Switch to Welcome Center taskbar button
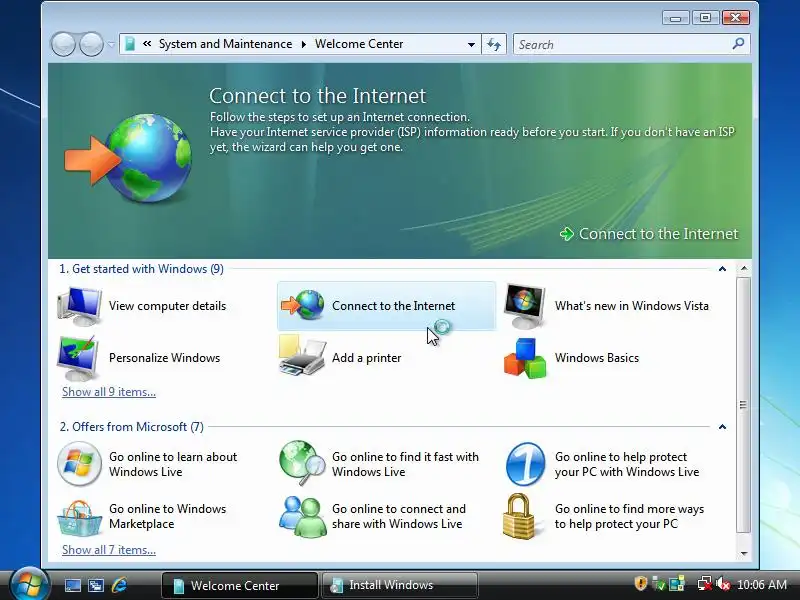Image resolution: width=800 pixels, height=600 pixels. (239, 585)
